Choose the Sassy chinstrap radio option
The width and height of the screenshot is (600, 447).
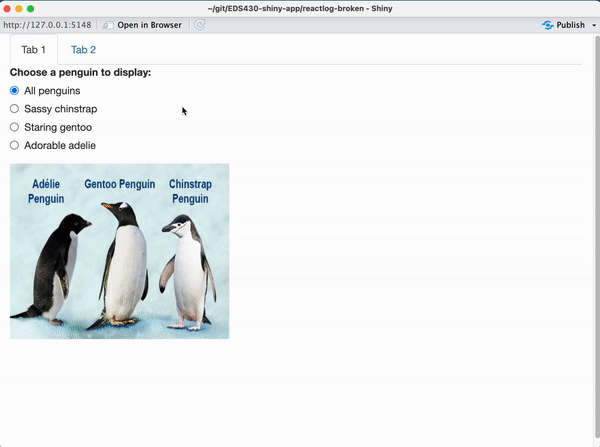click(14, 109)
